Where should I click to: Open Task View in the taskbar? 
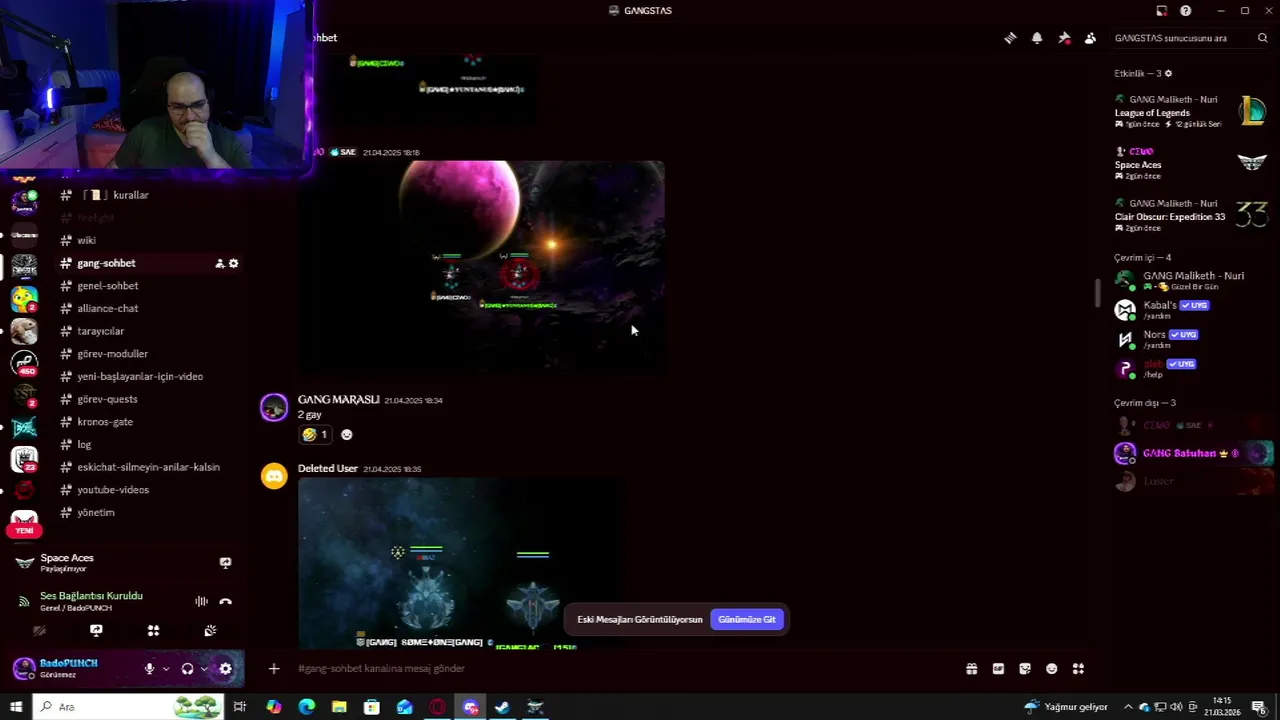pyautogui.click(x=240, y=707)
